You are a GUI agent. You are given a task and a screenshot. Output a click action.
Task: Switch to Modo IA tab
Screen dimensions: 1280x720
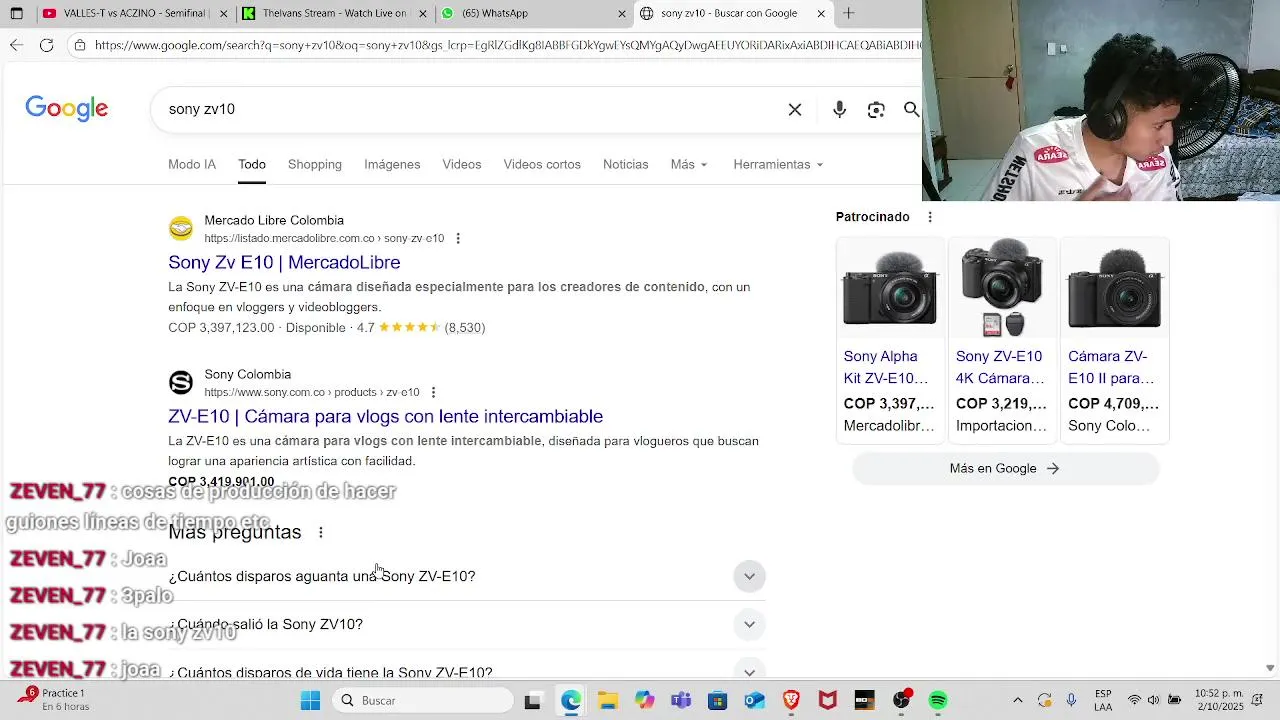click(x=192, y=165)
